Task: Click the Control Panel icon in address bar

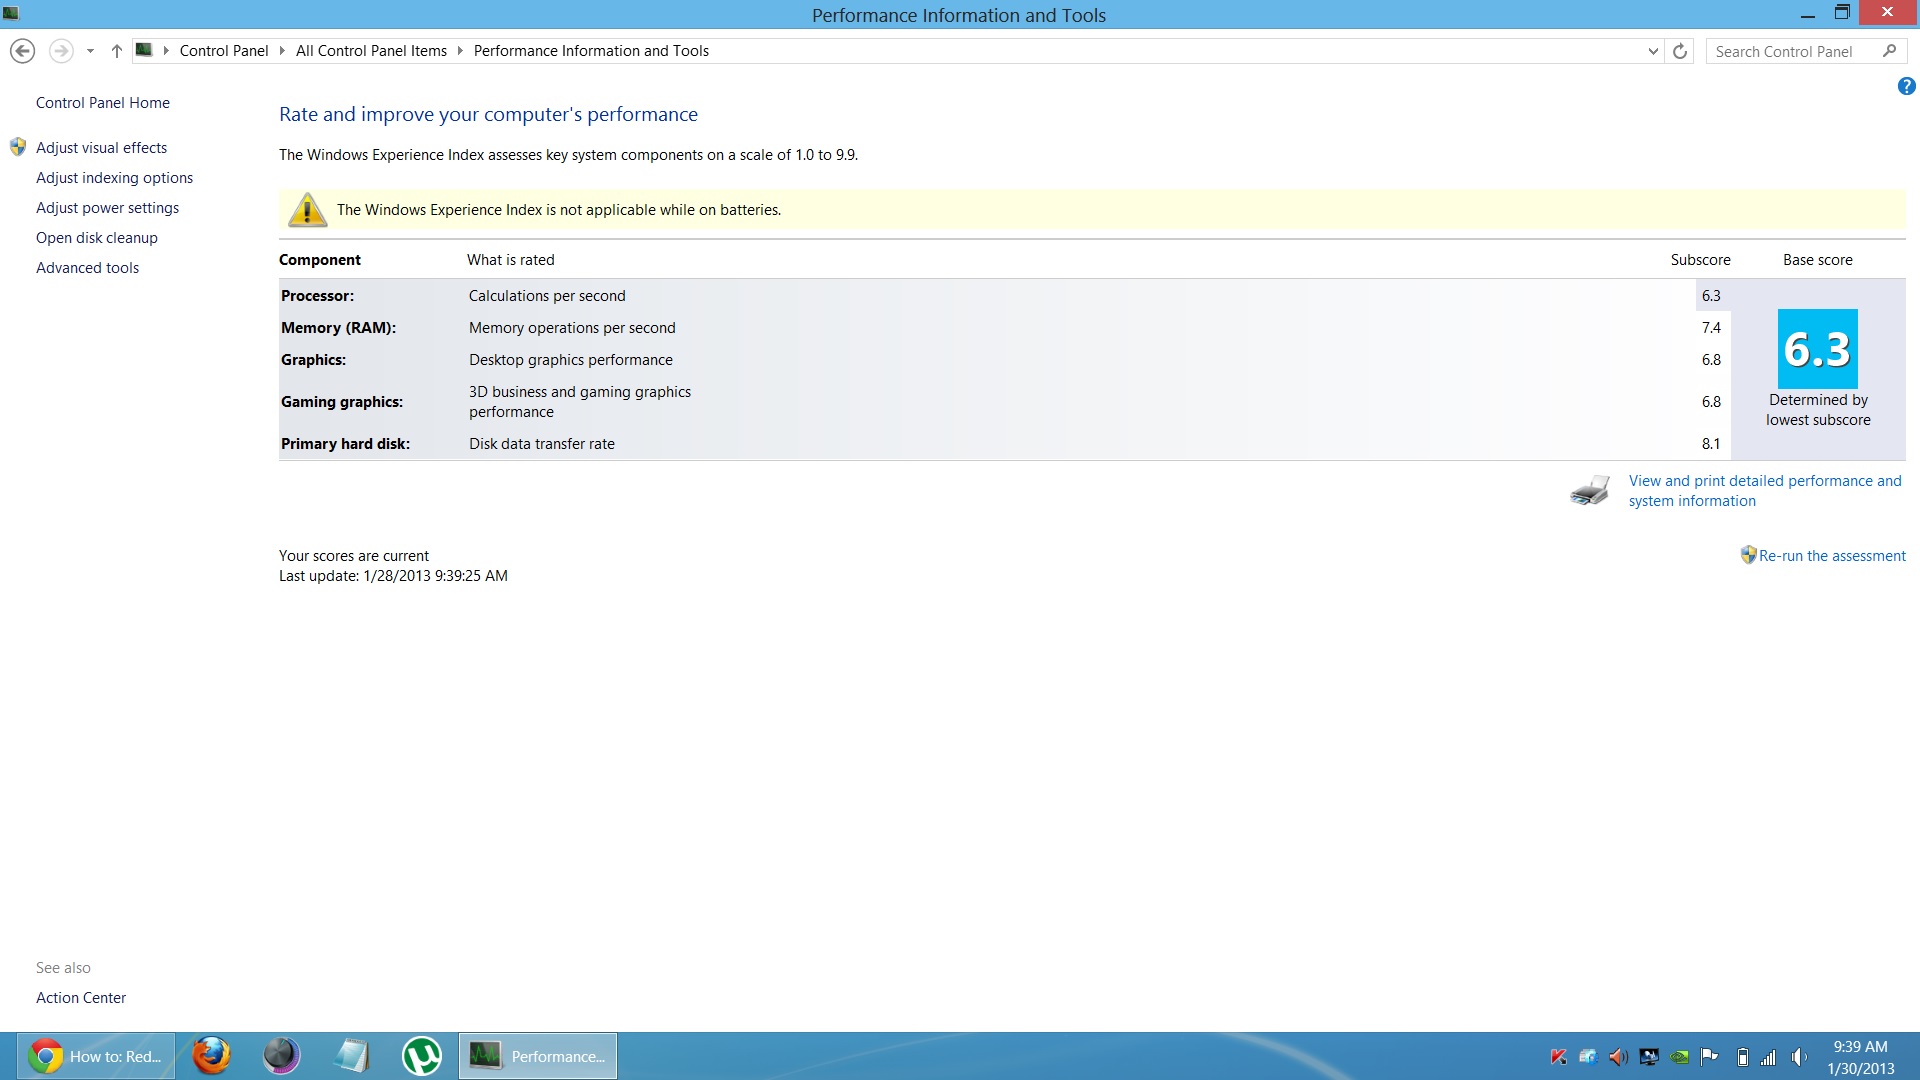Action: (144, 50)
